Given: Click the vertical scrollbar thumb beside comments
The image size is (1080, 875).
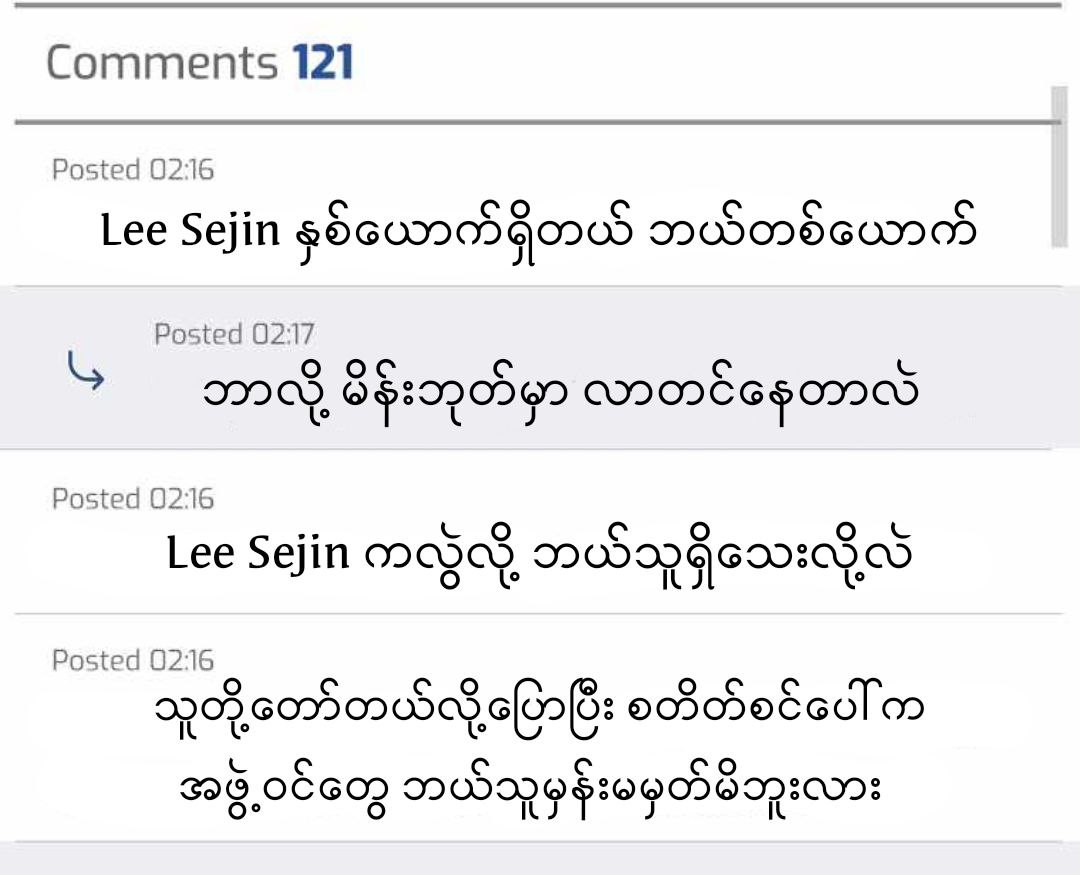Looking at the screenshot, I should tap(1059, 165).
